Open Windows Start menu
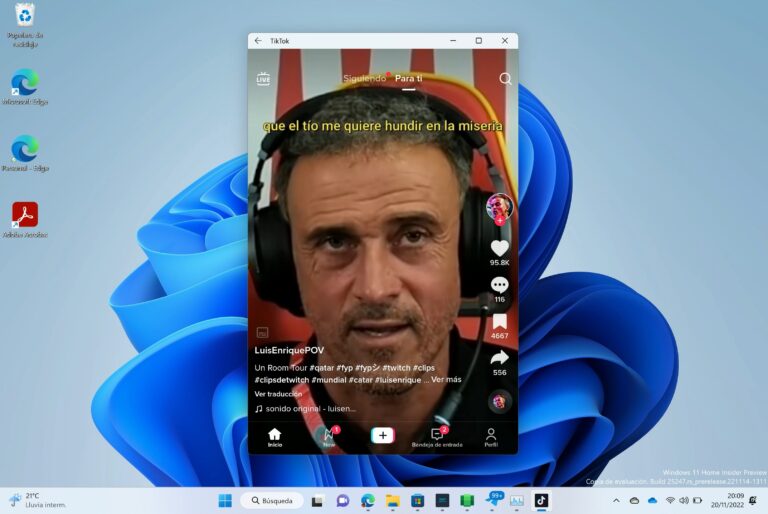Viewport: 768px width, 514px height. point(225,500)
